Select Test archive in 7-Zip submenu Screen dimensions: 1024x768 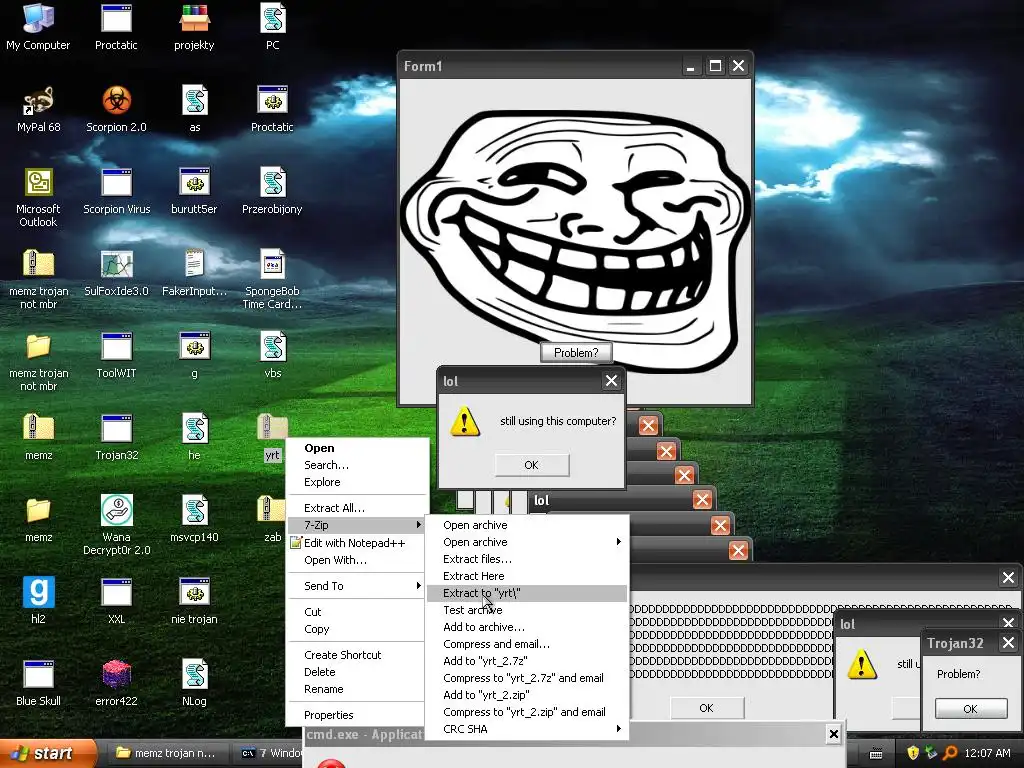pyautogui.click(x=527, y=610)
